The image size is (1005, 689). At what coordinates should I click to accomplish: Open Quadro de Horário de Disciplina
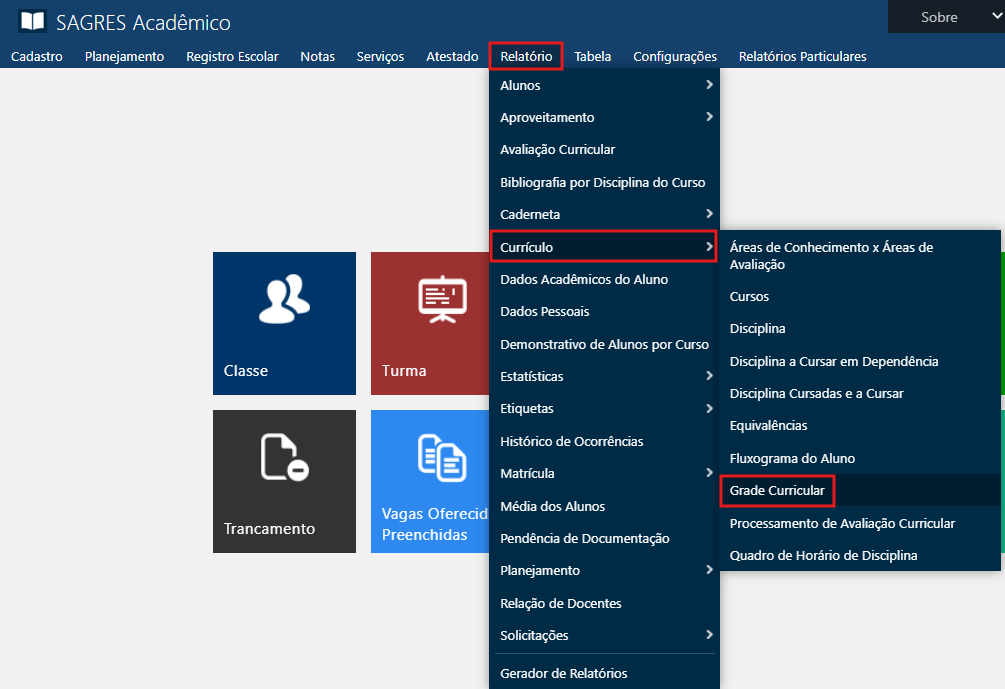click(x=823, y=555)
